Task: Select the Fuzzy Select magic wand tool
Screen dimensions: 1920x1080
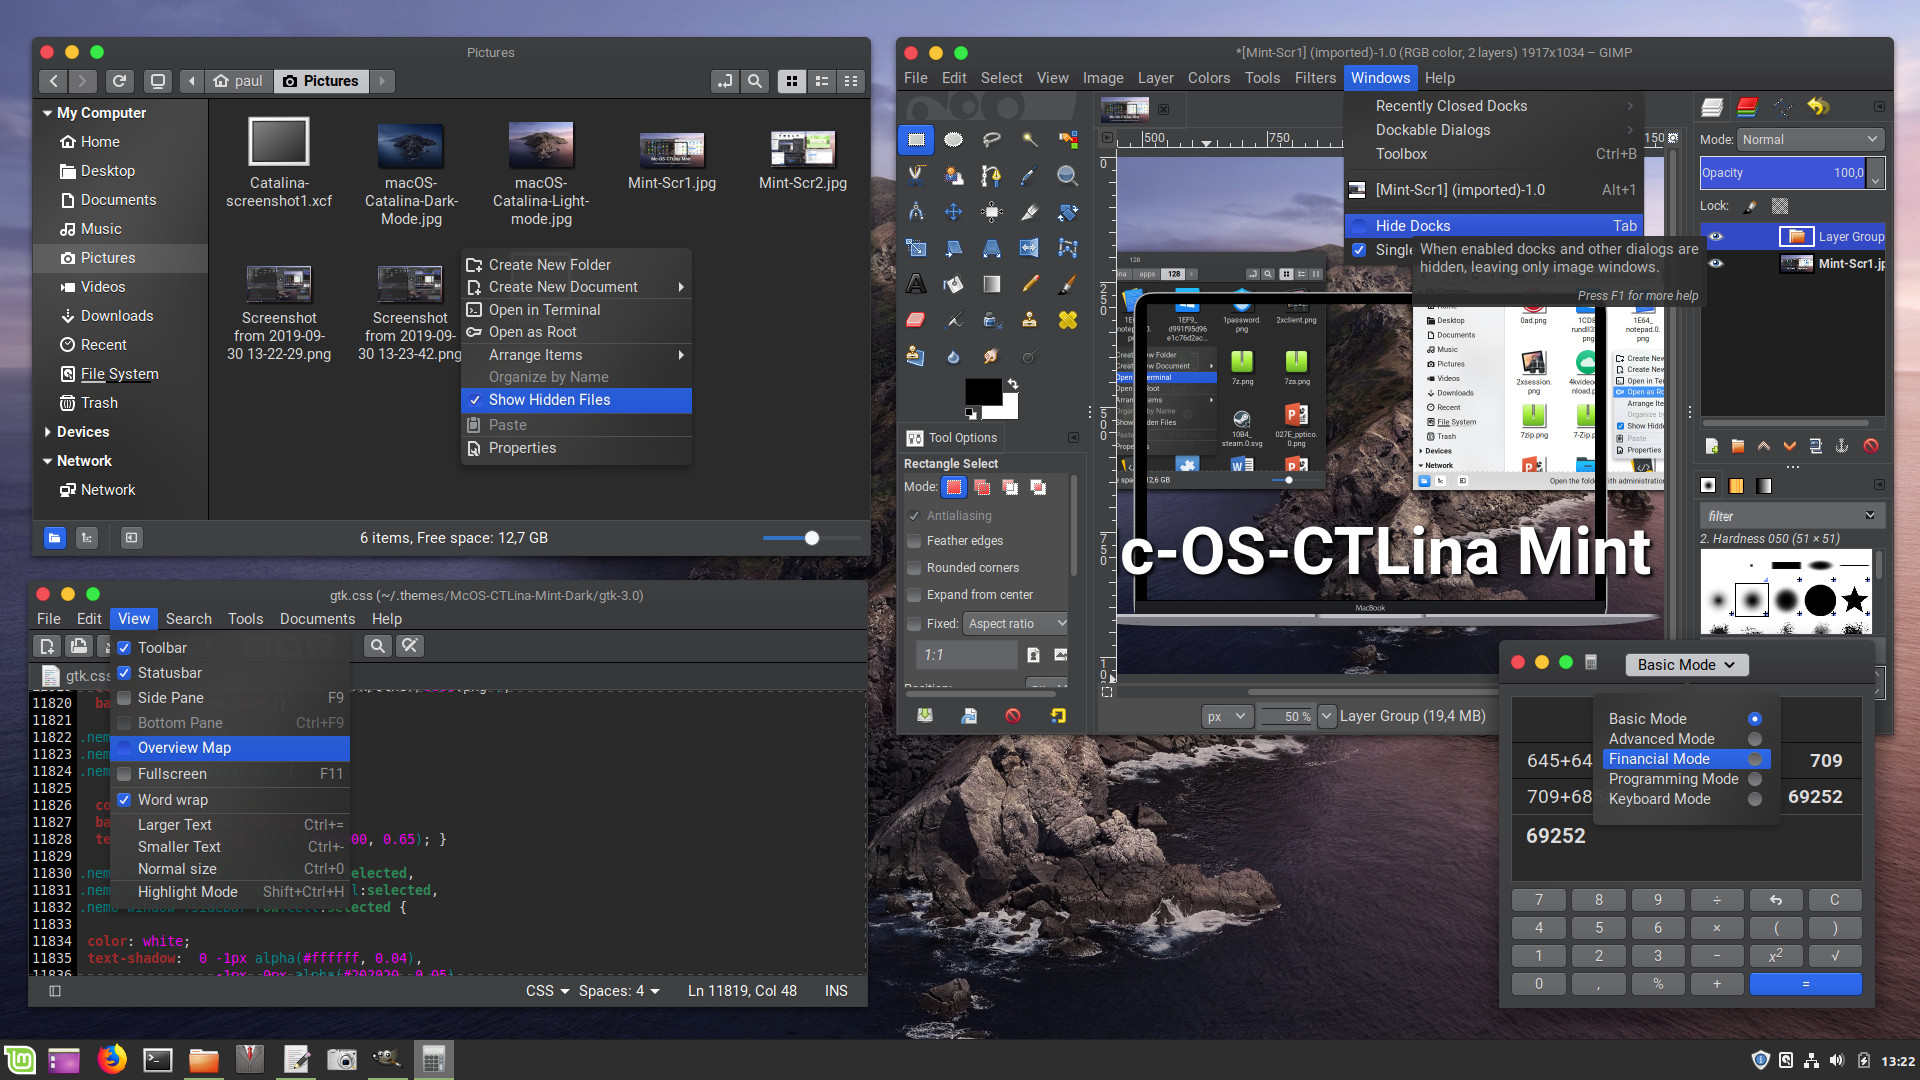Action: (1029, 140)
